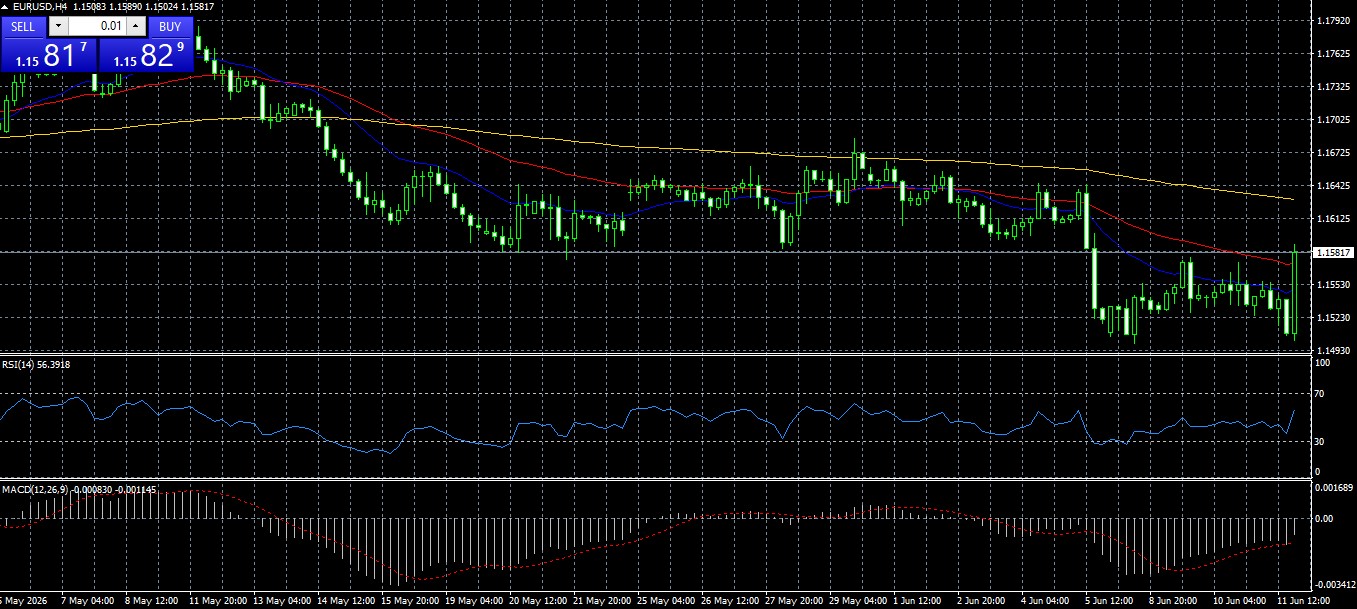This screenshot has height=609, width=1357.
Task: Click the 1.17920 price scale label
Action: coord(1333,21)
